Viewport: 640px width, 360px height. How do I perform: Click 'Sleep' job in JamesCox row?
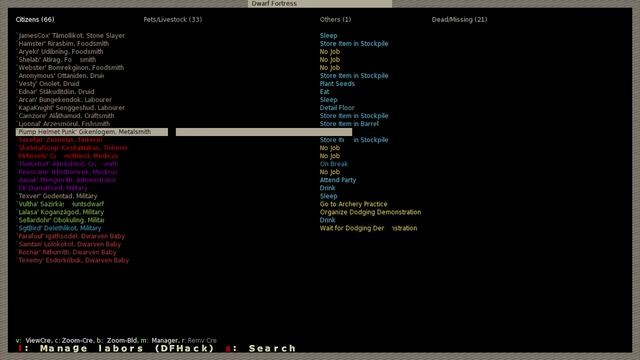pos(329,36)
